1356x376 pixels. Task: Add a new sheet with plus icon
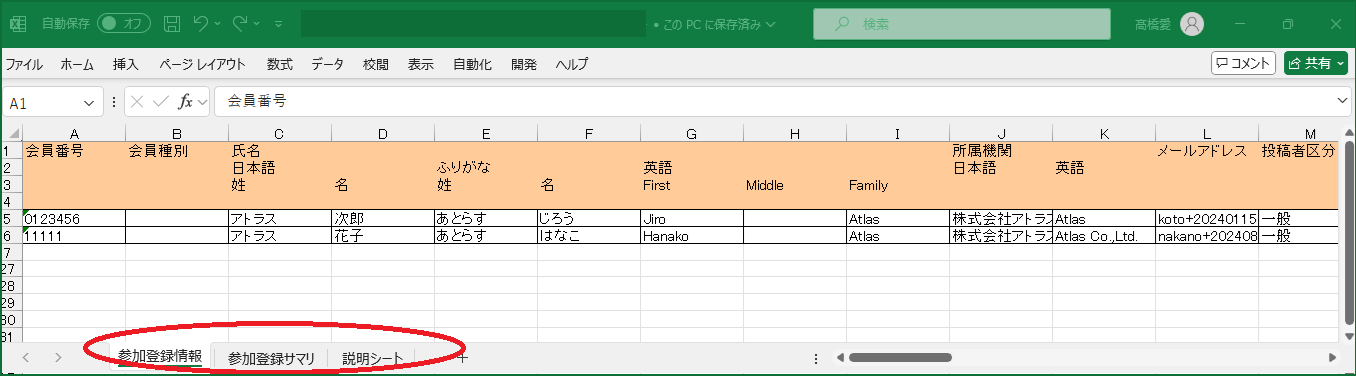[462, 357]
